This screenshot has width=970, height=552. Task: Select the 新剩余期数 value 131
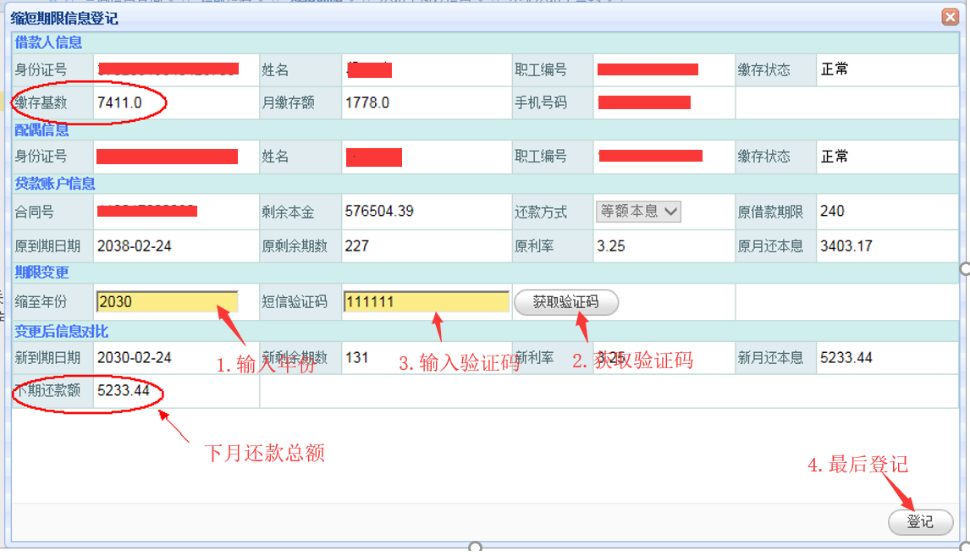[357, 358]
